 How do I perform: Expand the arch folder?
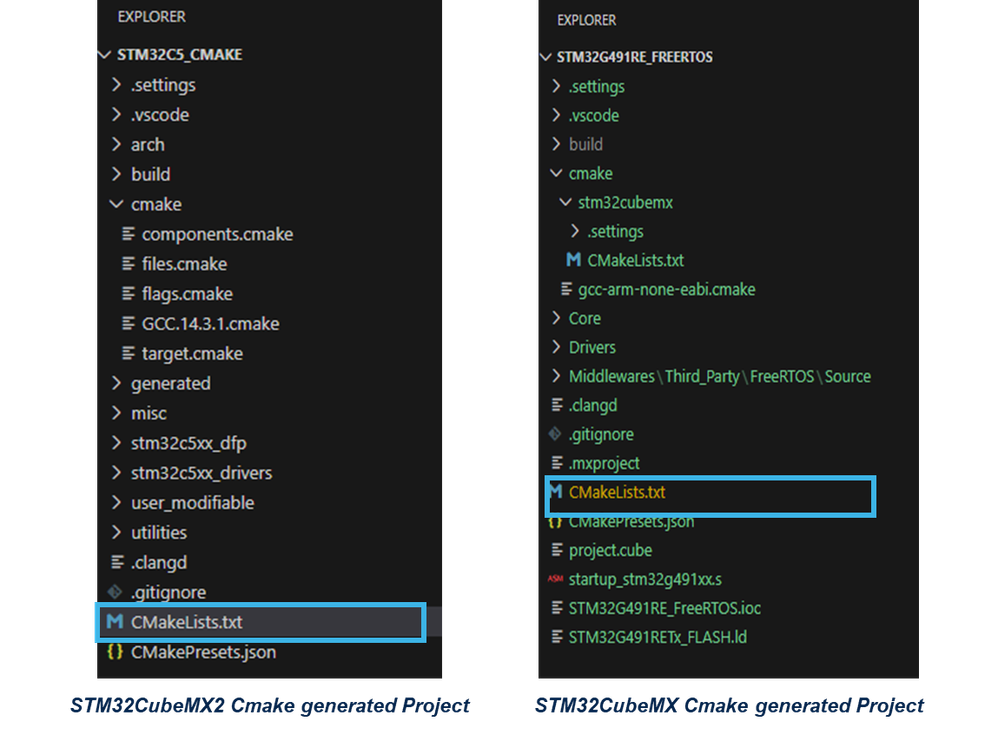[116, 145]
